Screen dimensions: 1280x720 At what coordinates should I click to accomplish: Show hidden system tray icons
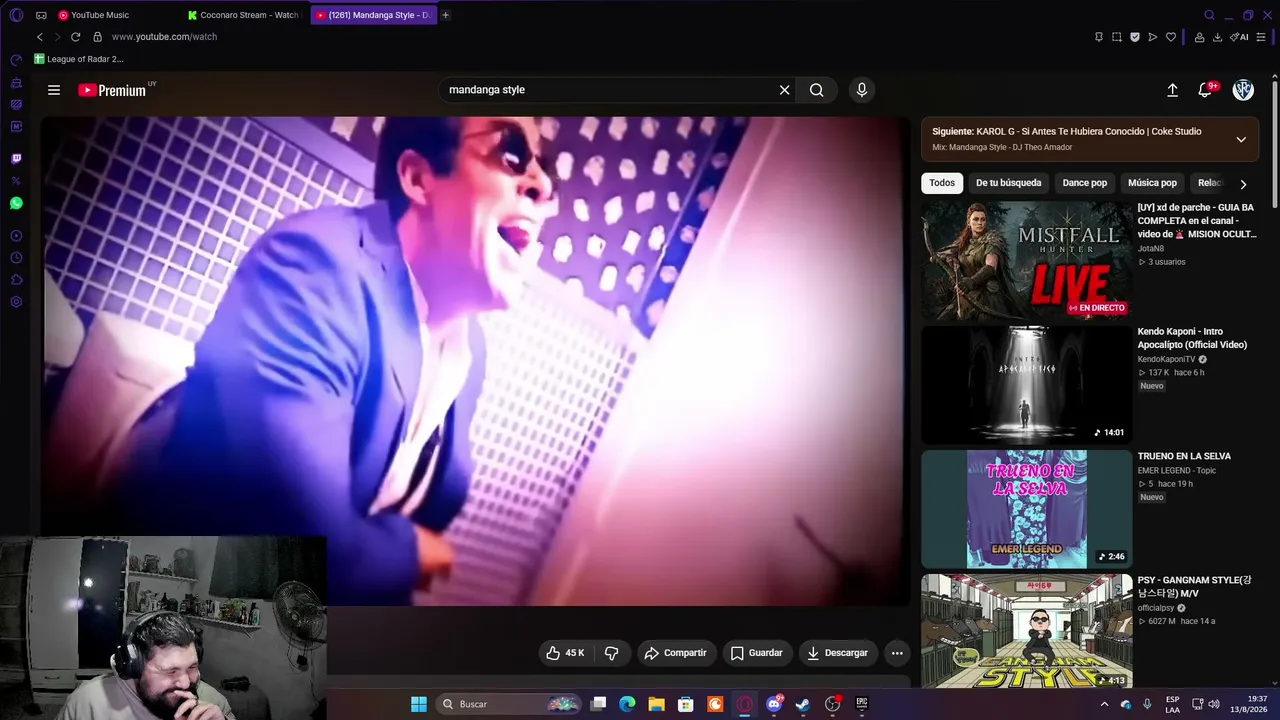click(x=1104, y=704)
